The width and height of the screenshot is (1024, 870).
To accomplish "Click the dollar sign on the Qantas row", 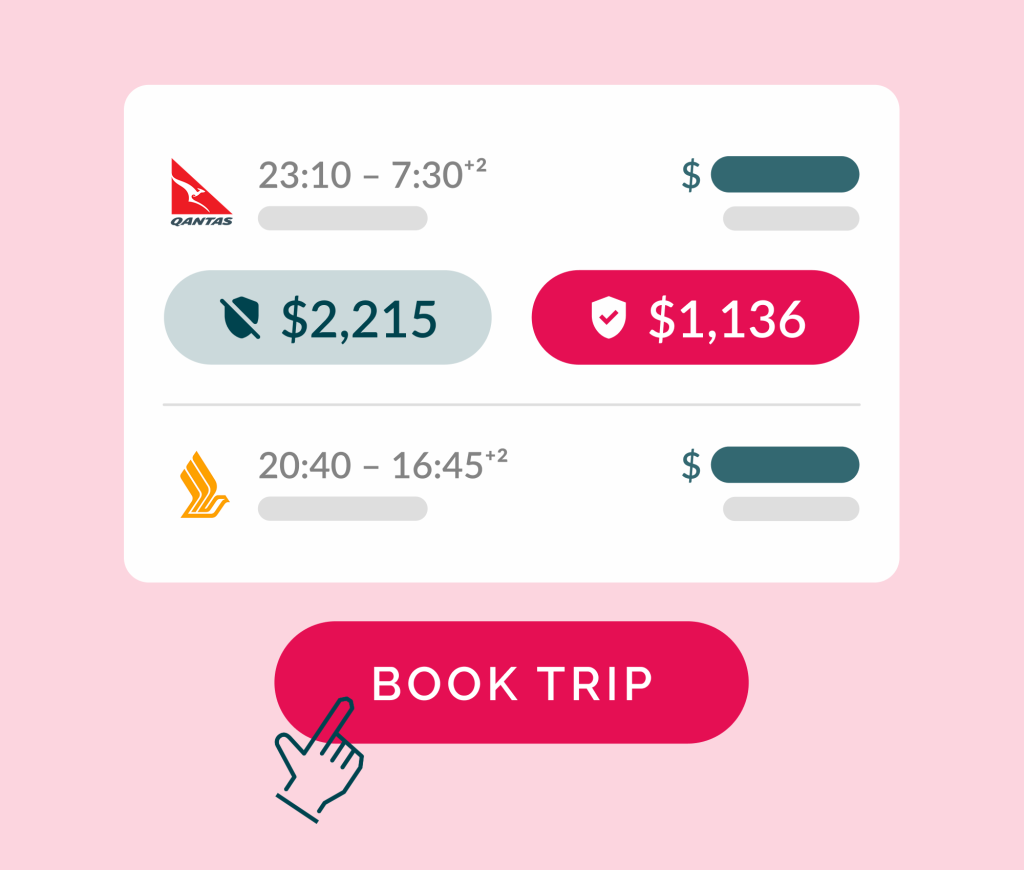I will (691, 175).
